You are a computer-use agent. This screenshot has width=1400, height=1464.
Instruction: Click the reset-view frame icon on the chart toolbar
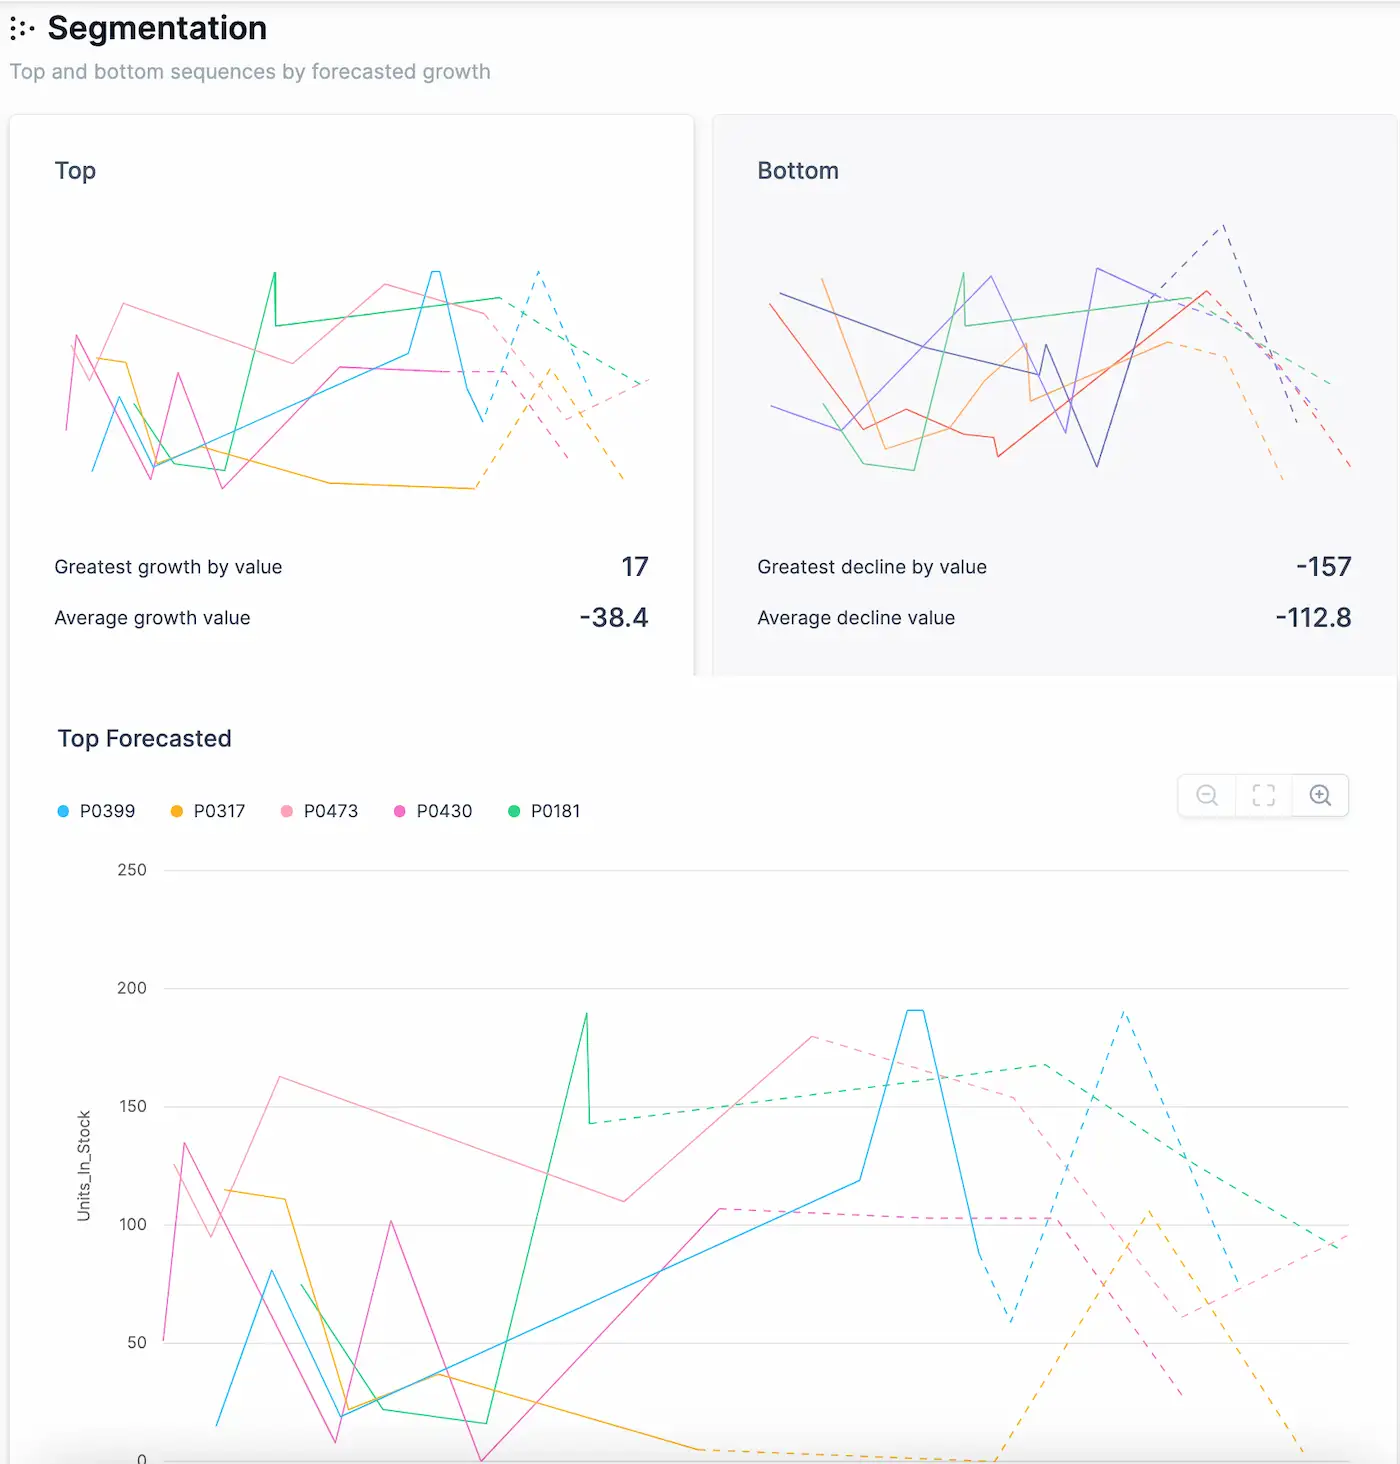pos(1263,795)
